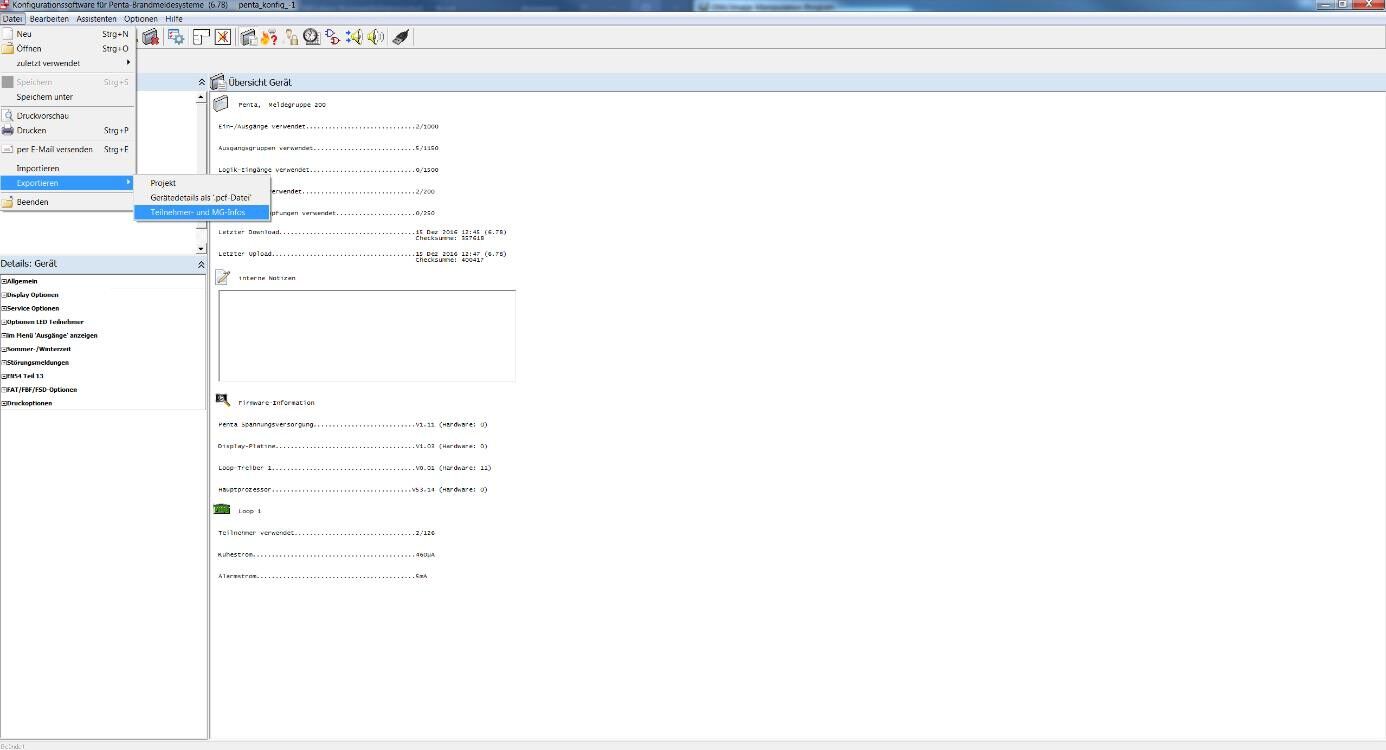Expand the Sommer-/Winterzeit section
The width and height of the screenshot is (1386, 750).
(x=4, y=349)
